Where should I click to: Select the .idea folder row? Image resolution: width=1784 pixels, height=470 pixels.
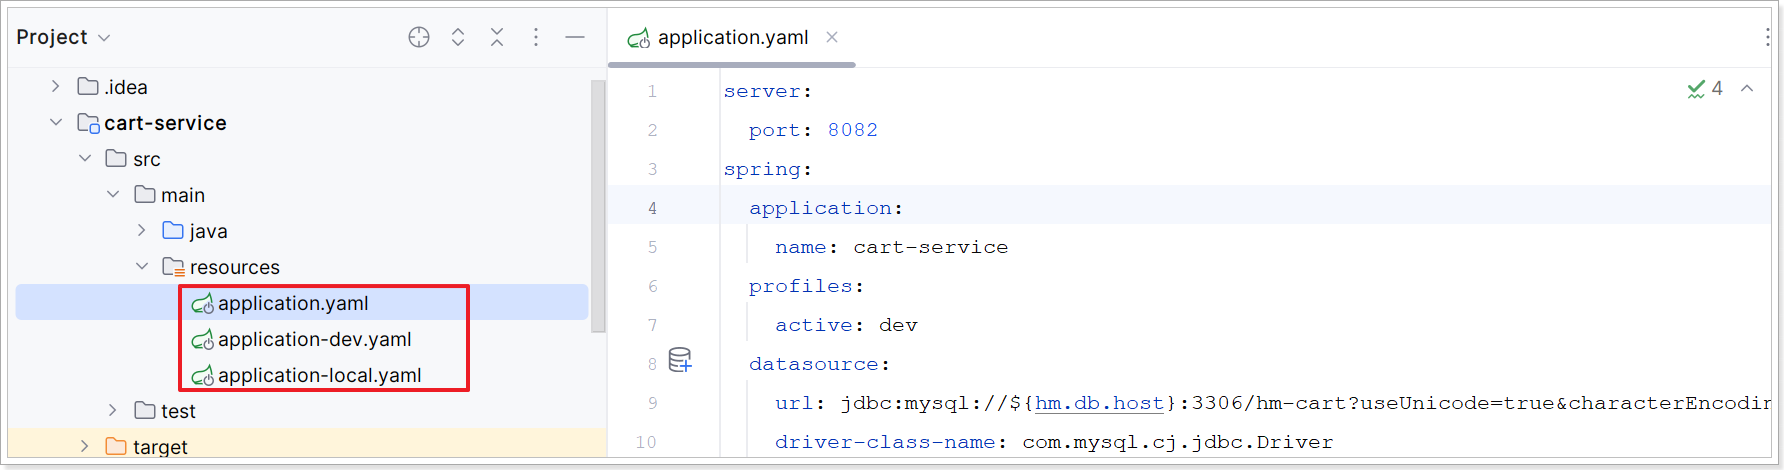(x=302, y=87)
